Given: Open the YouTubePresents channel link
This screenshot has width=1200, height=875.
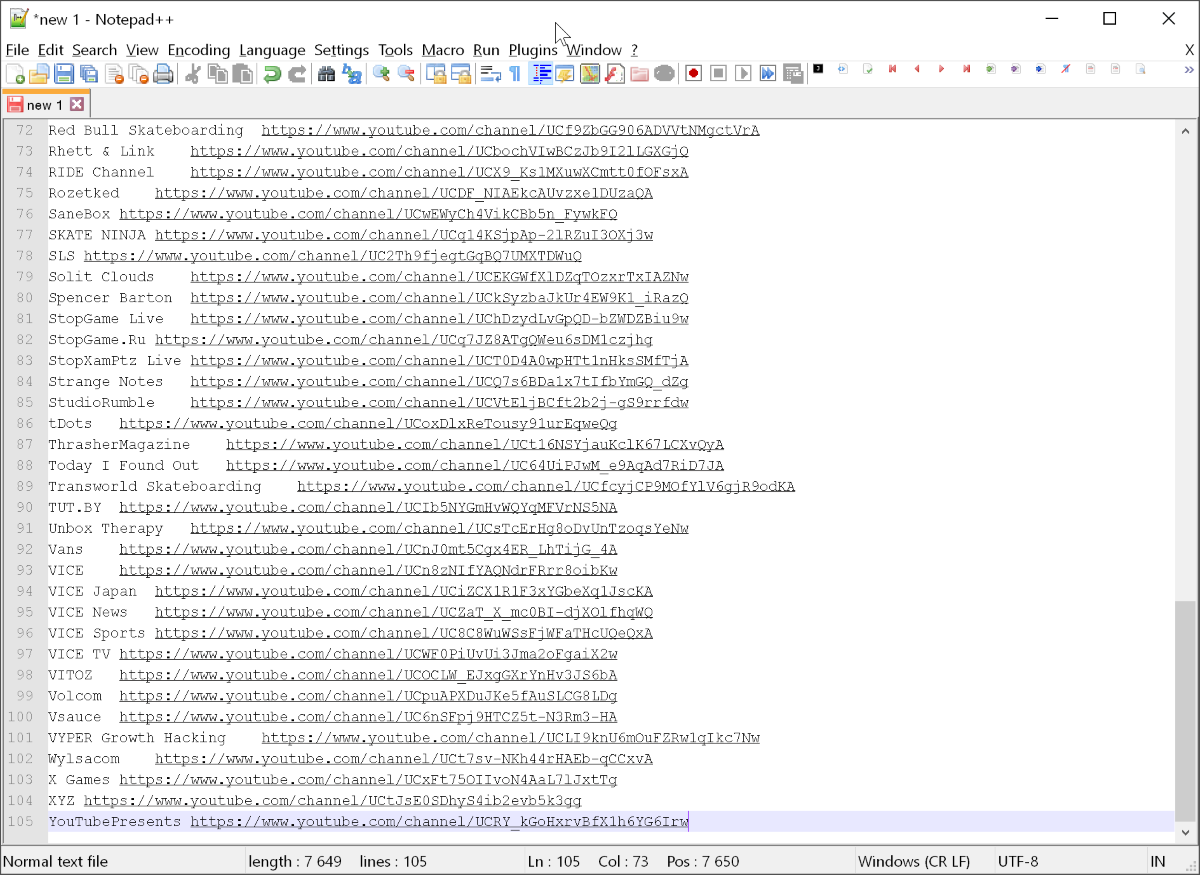Looking at the screenshot, I should (x=440, y=822).
